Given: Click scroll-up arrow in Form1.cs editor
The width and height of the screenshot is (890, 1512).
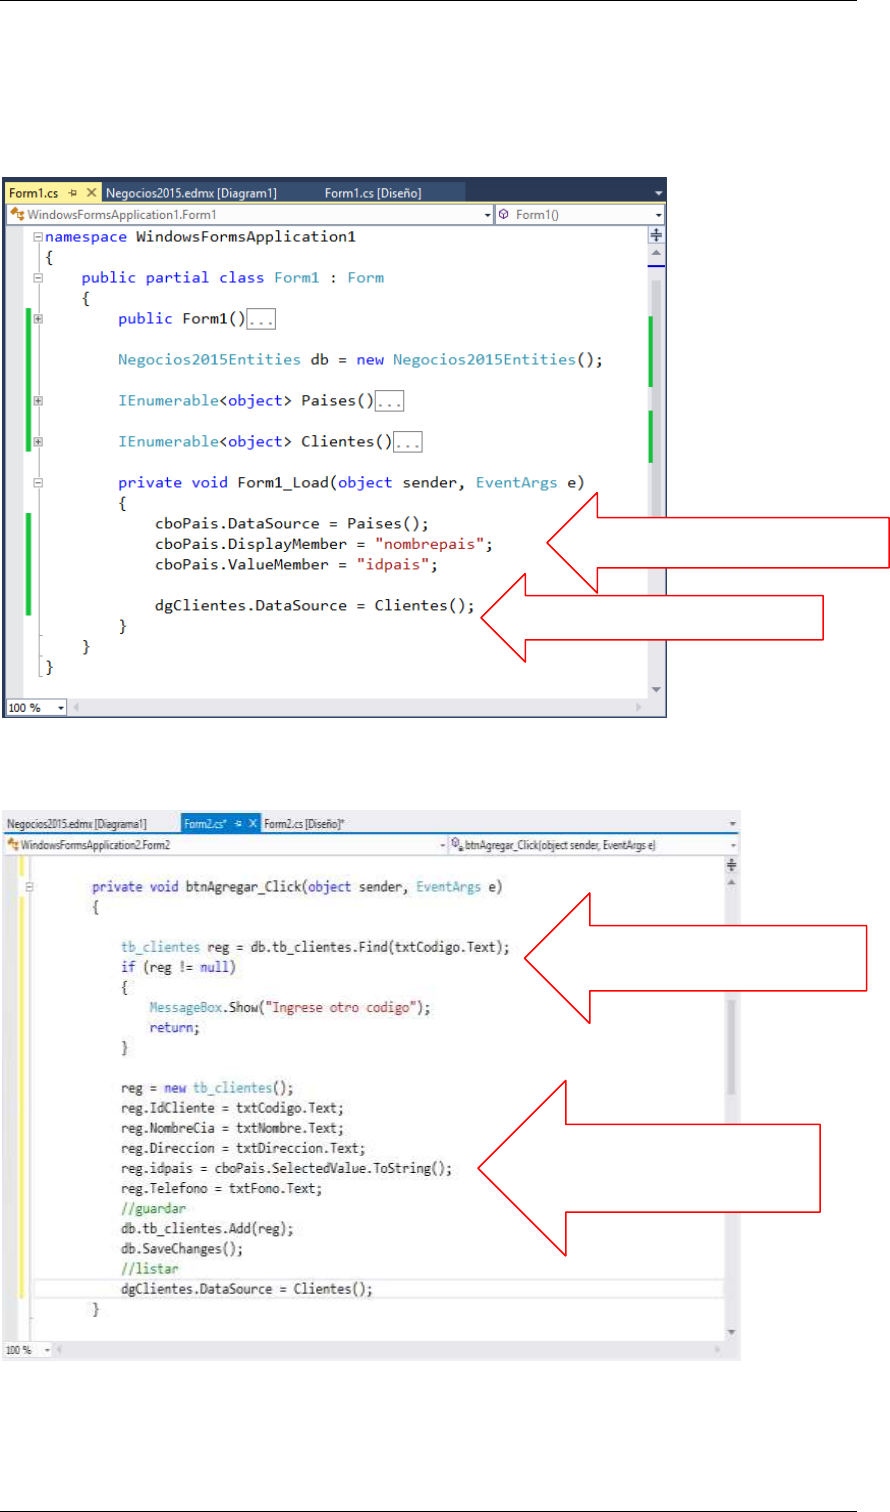Looking at the screenshot, I should coord(657,253).
